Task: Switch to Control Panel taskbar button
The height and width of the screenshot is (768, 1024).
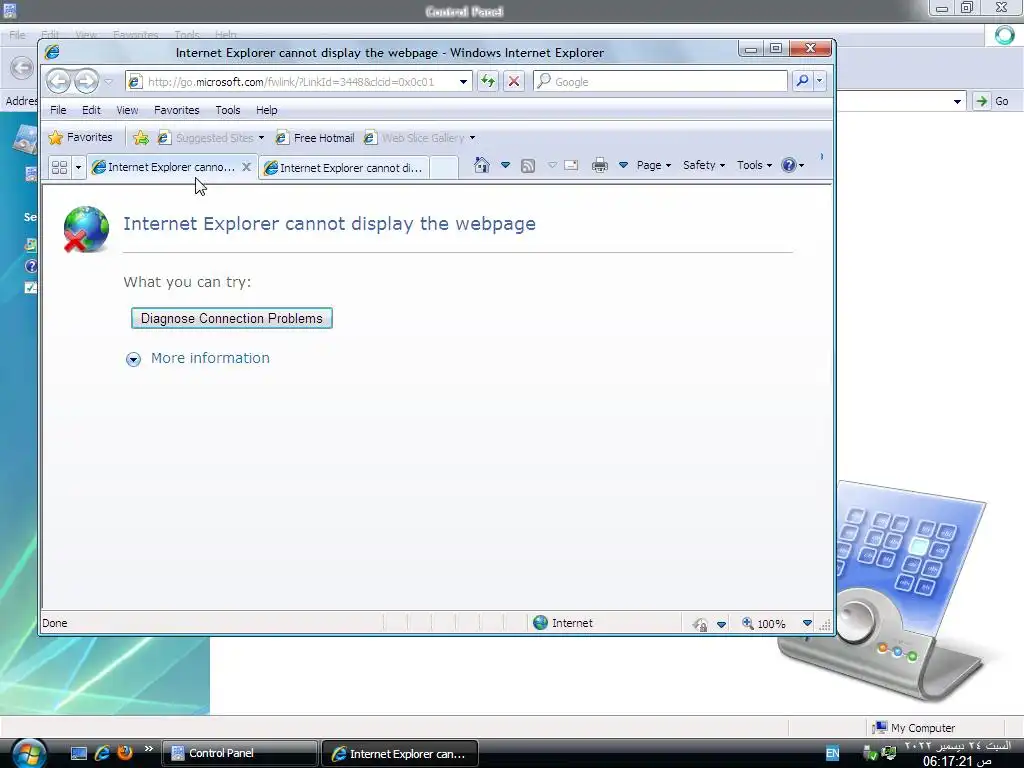Action: (240, 753)
